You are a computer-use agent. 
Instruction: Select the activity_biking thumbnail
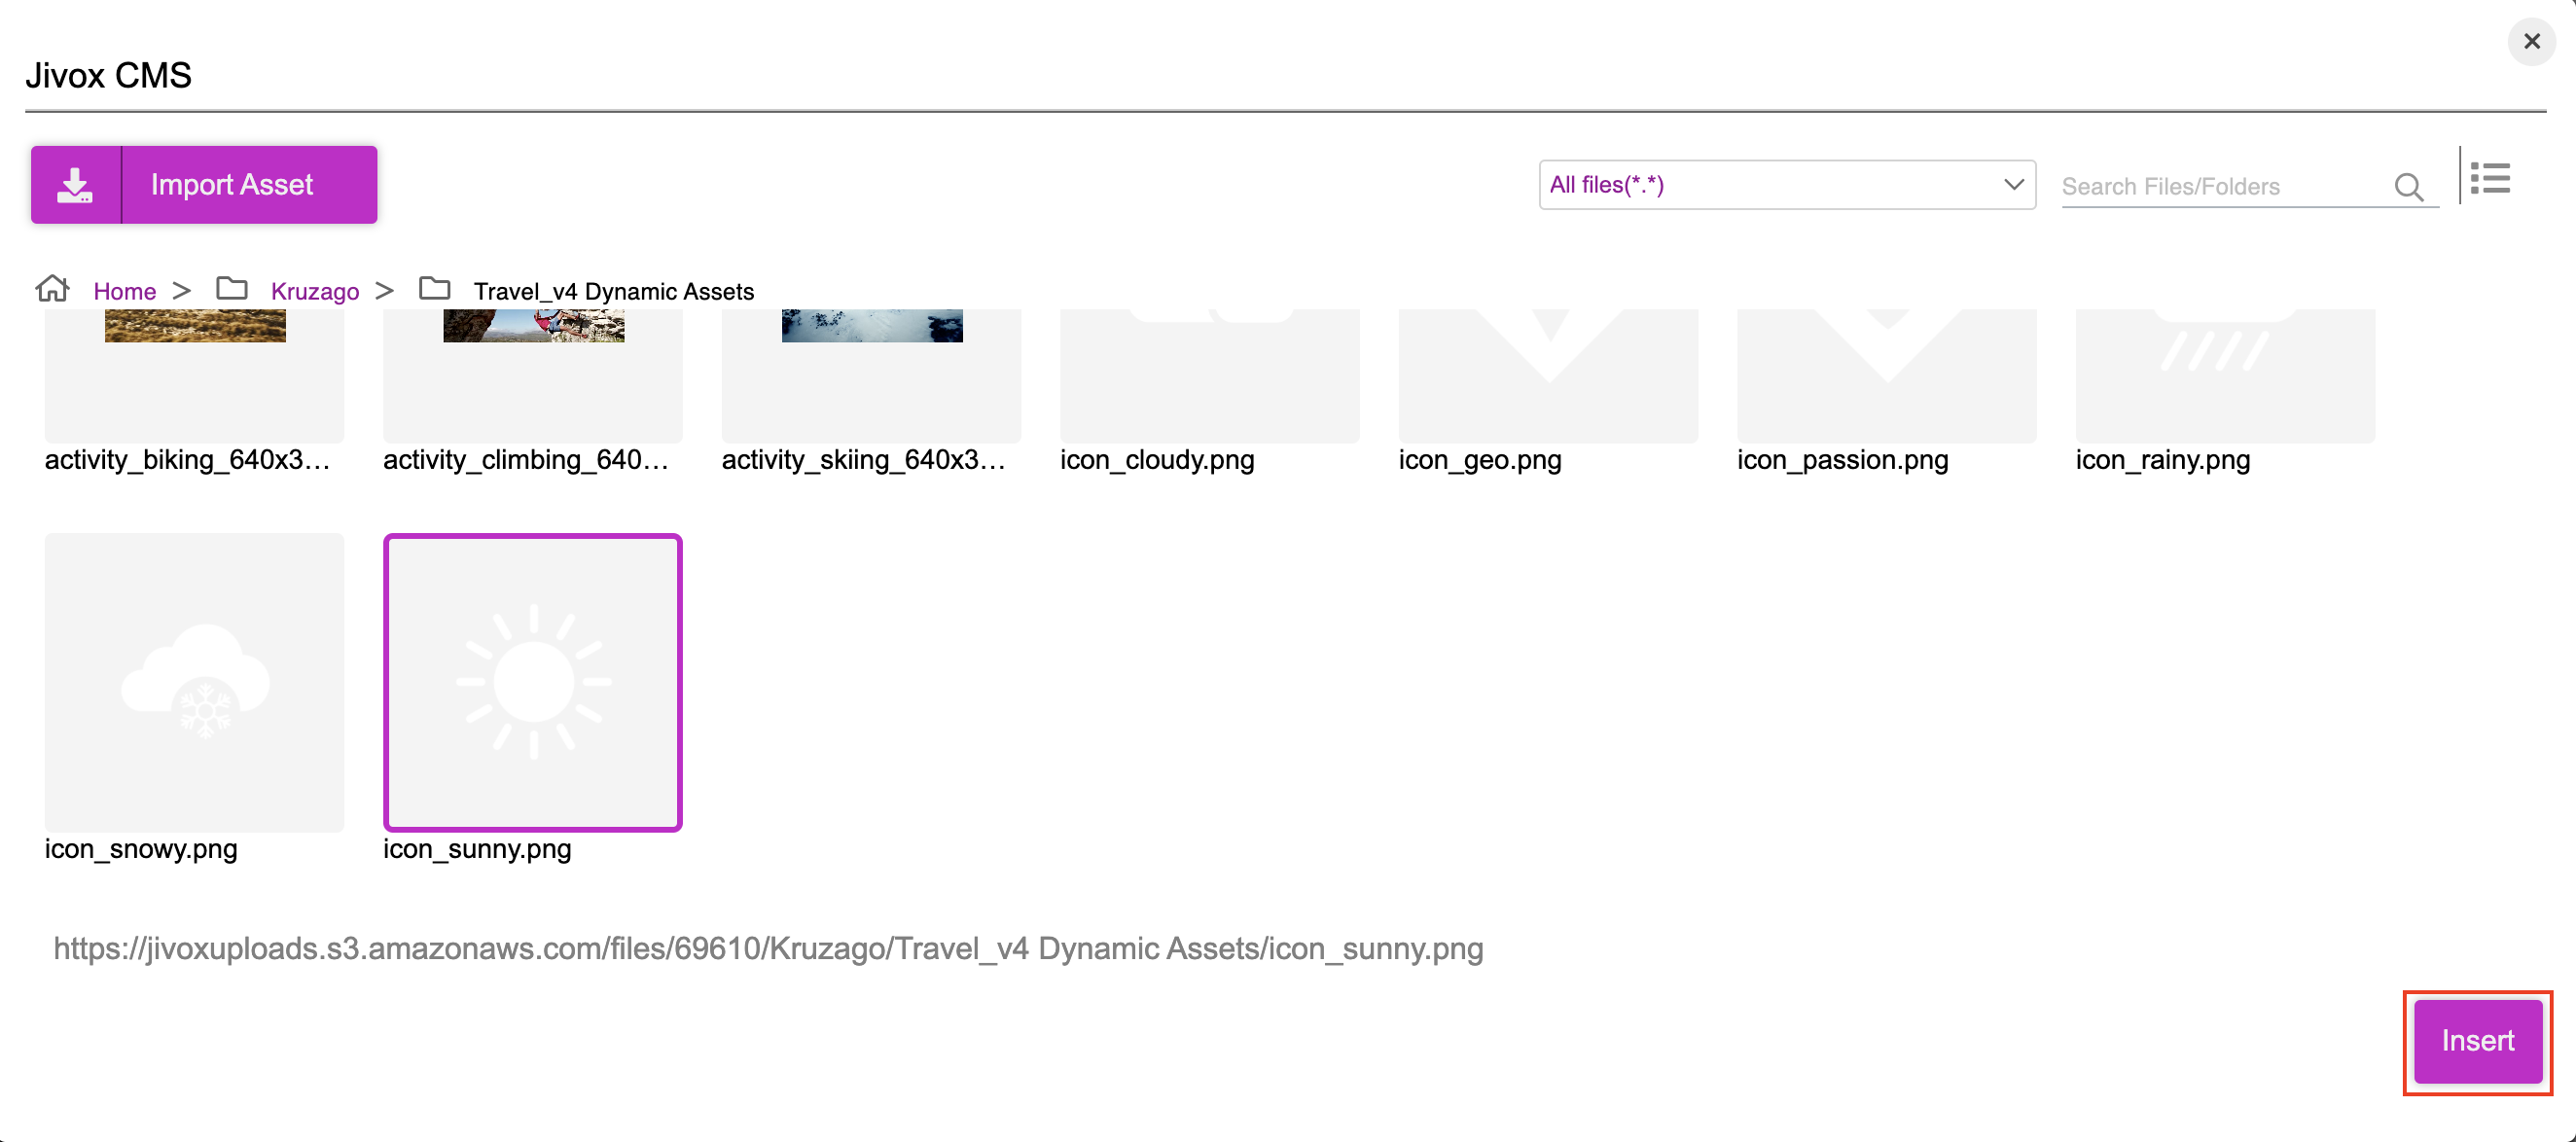tap(194, 376)
